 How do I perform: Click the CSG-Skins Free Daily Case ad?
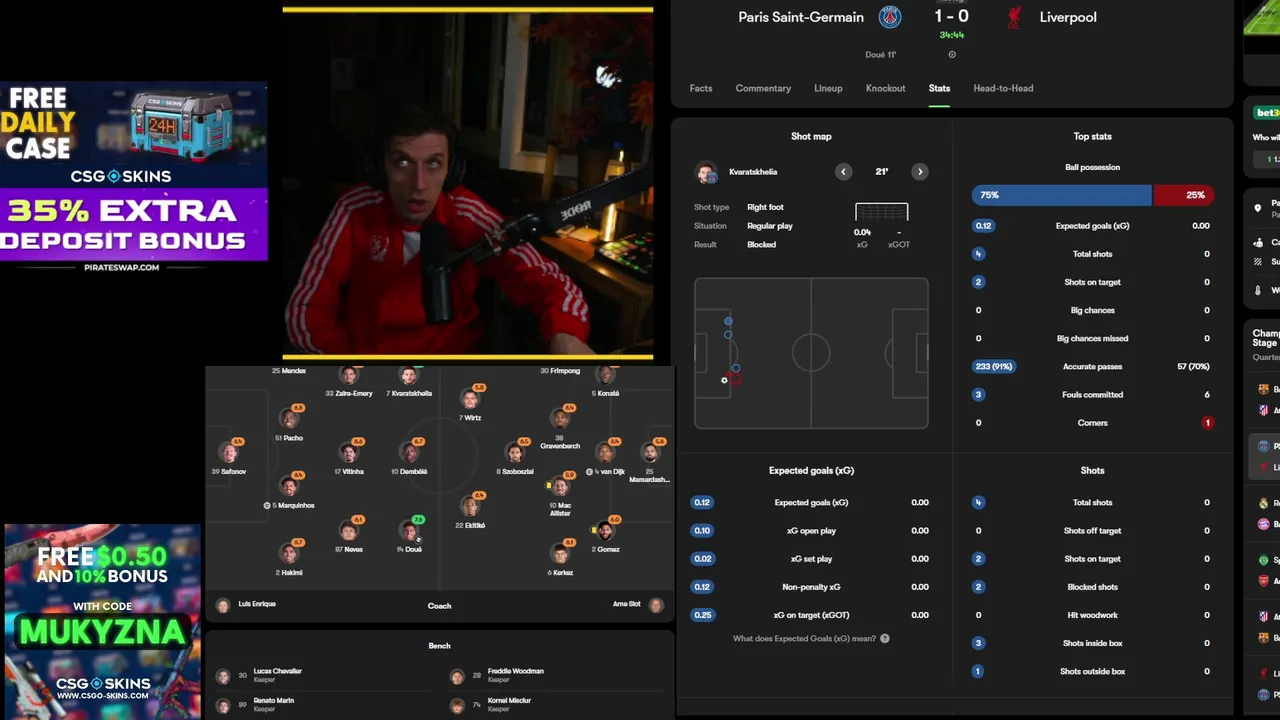tap(133, 135)
